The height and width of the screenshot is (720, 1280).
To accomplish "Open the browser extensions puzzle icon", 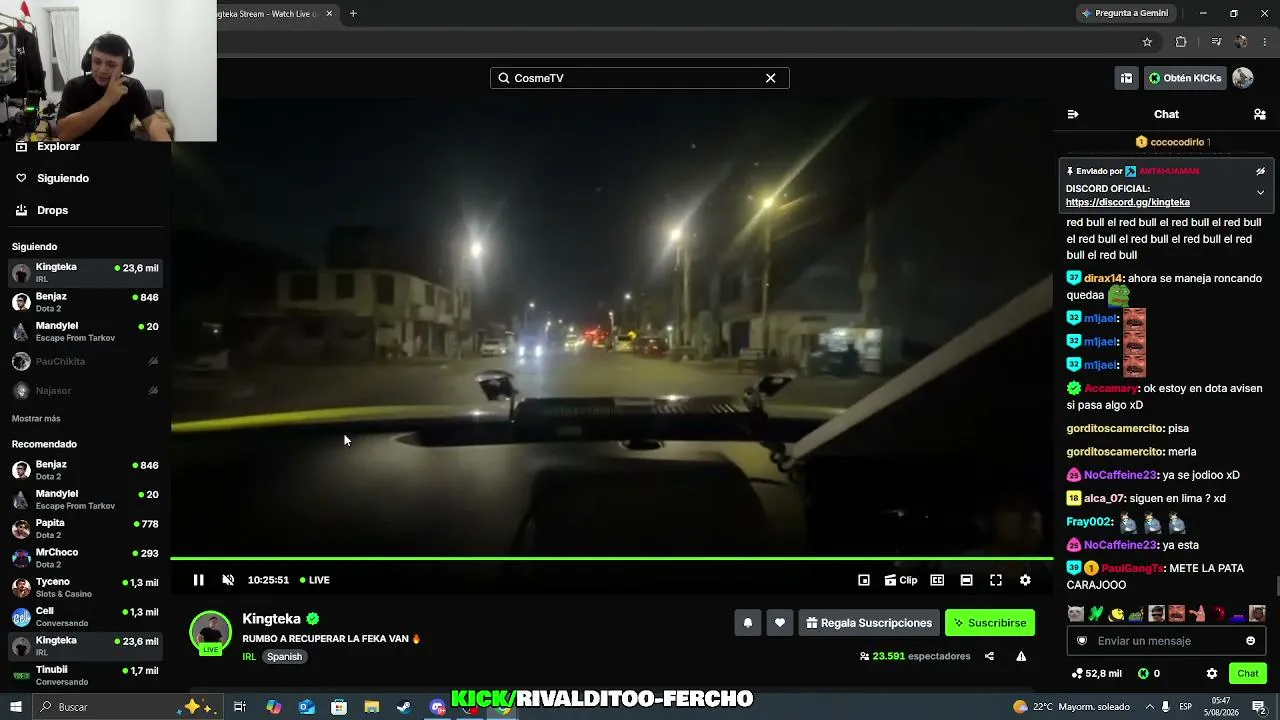I will point(1181,42).
